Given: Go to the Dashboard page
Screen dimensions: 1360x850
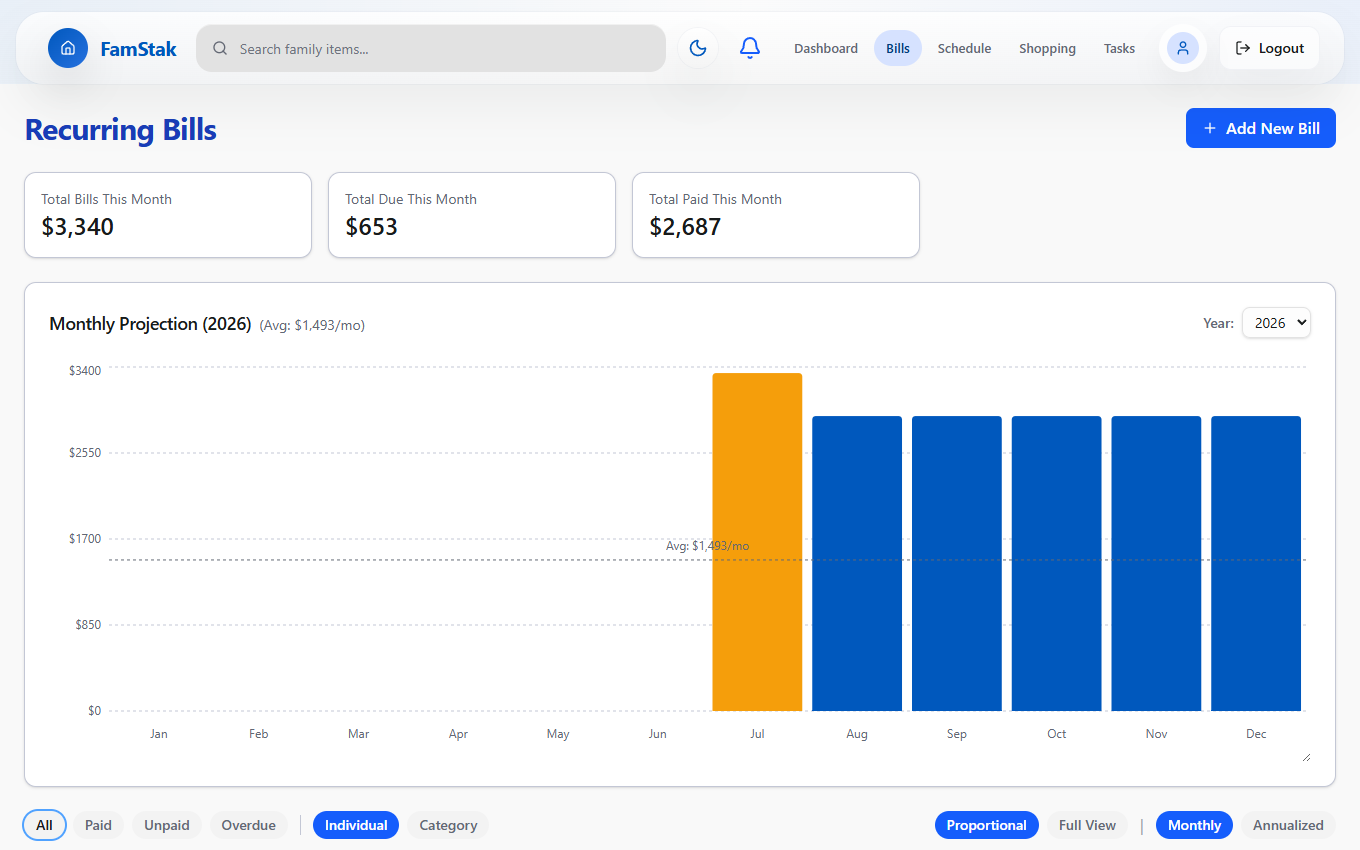Looking at the screenshot, I should tap(826, 48).
